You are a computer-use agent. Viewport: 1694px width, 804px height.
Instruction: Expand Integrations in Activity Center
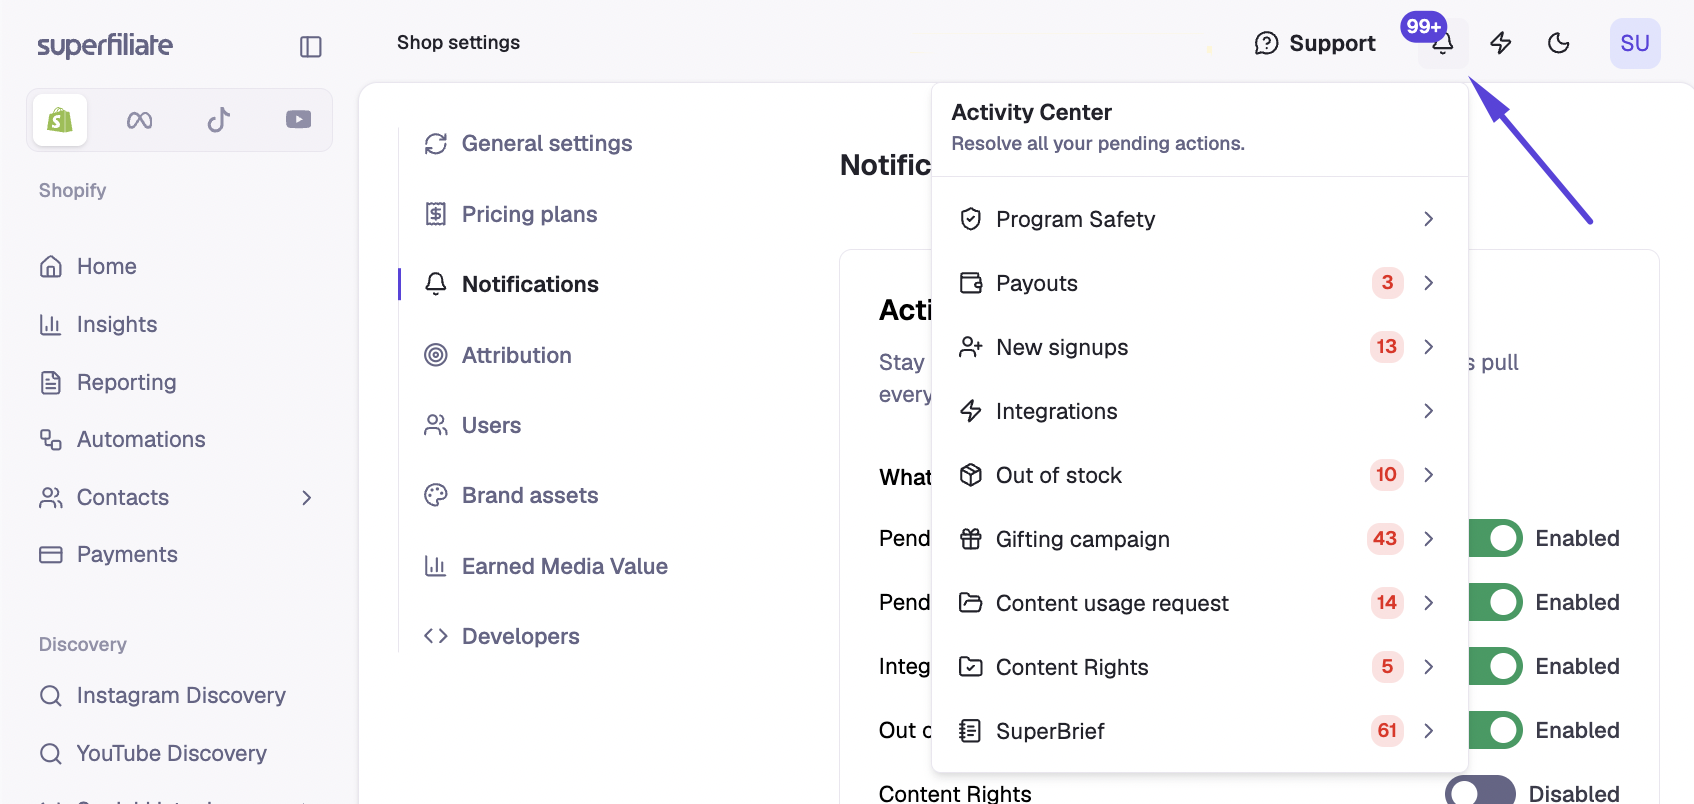(x=1199, y=411)
